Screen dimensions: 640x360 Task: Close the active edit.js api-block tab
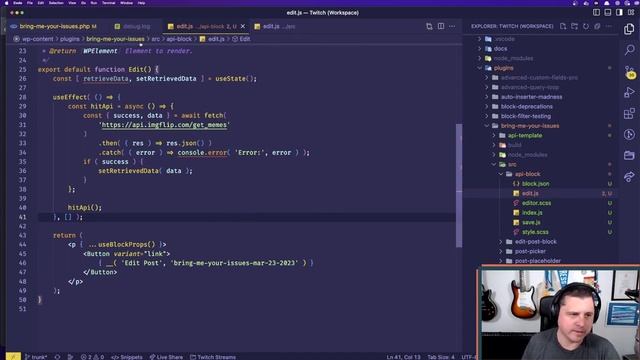coord(243,26)
